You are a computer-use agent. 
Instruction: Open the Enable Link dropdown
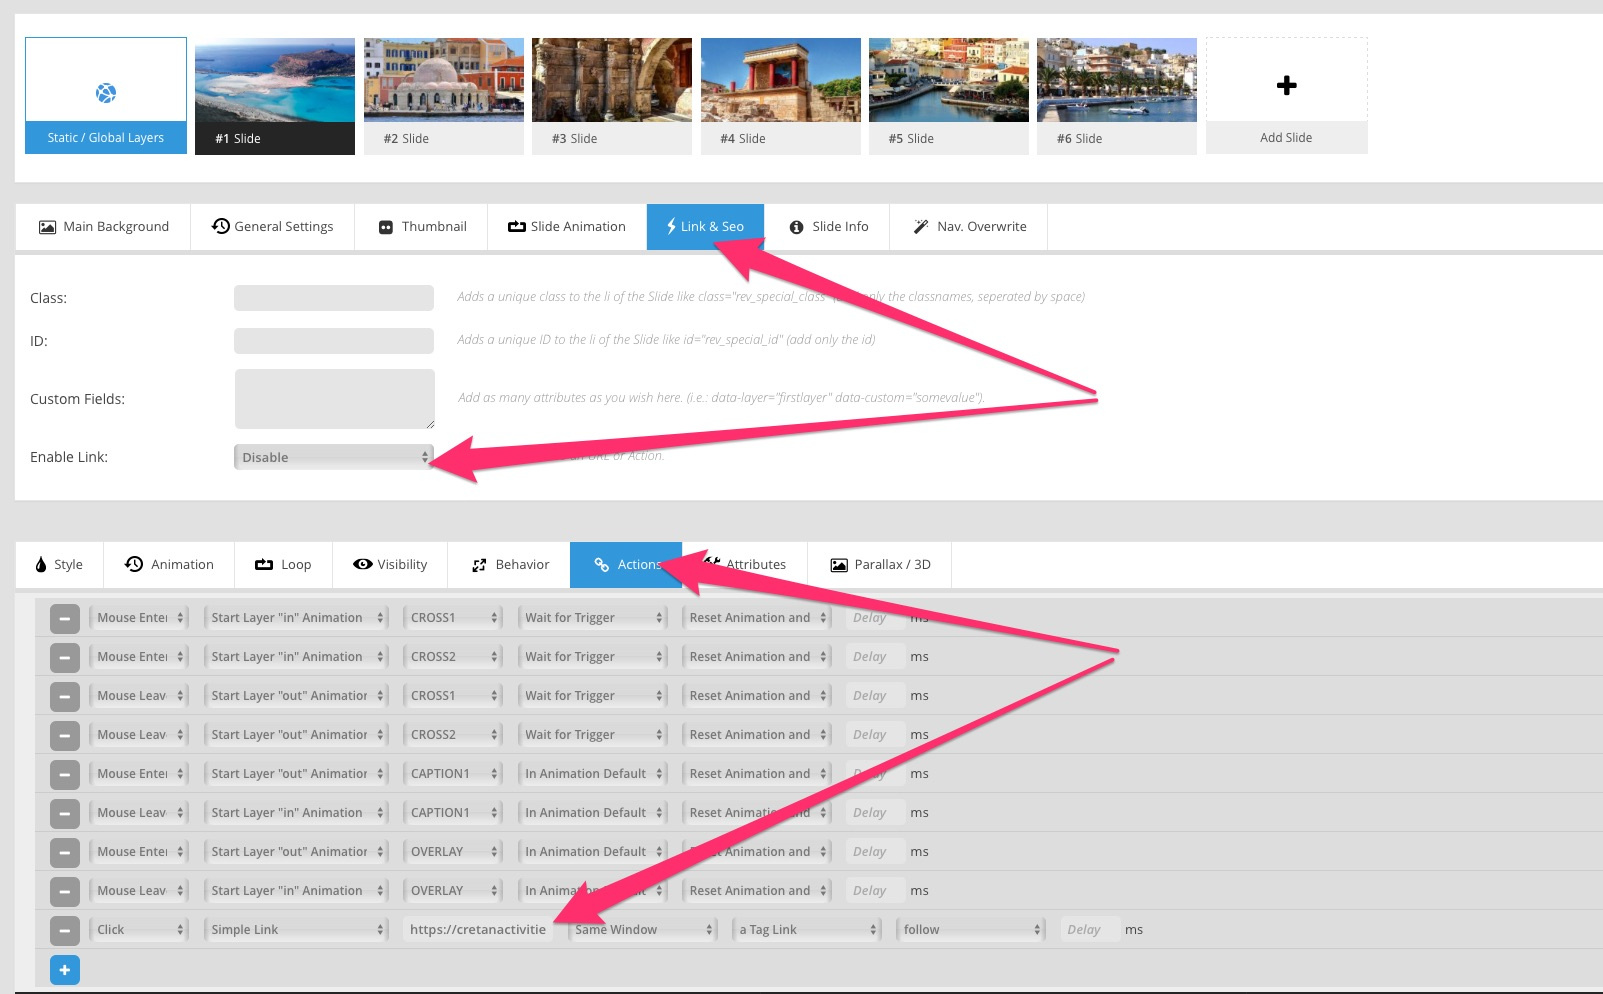point(334,457)
